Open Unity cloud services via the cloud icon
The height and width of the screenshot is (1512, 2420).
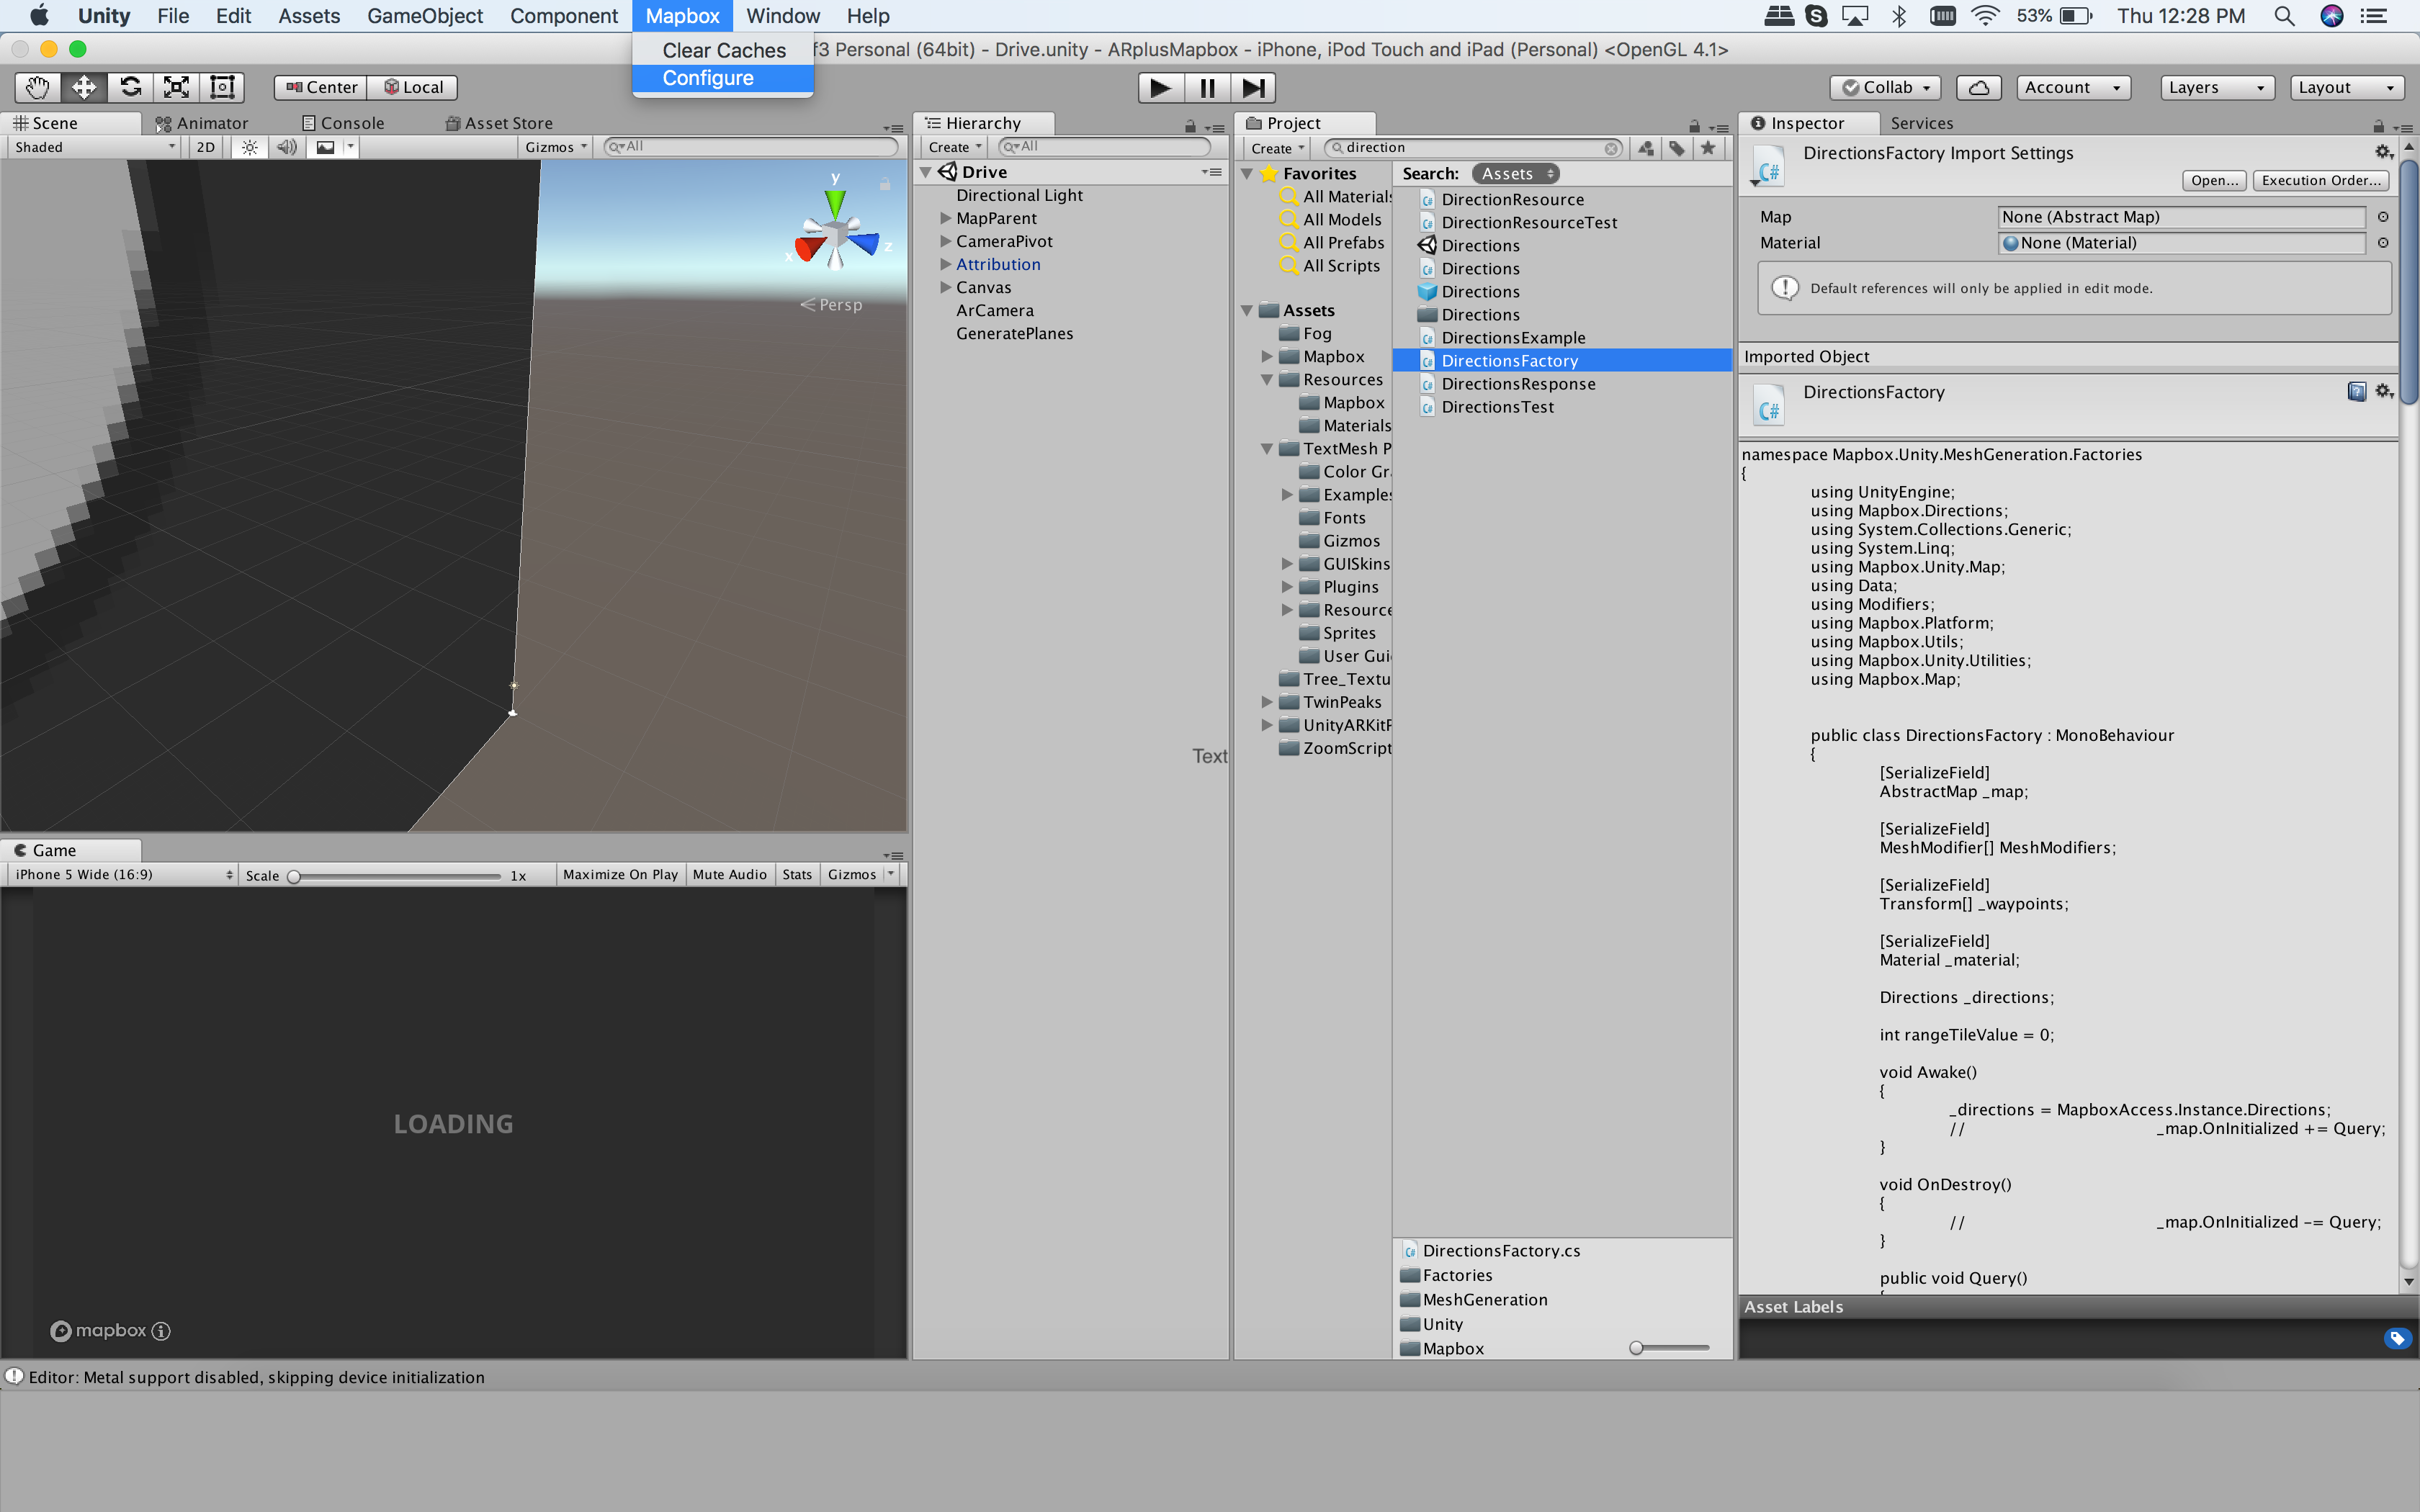point(1979,87)
